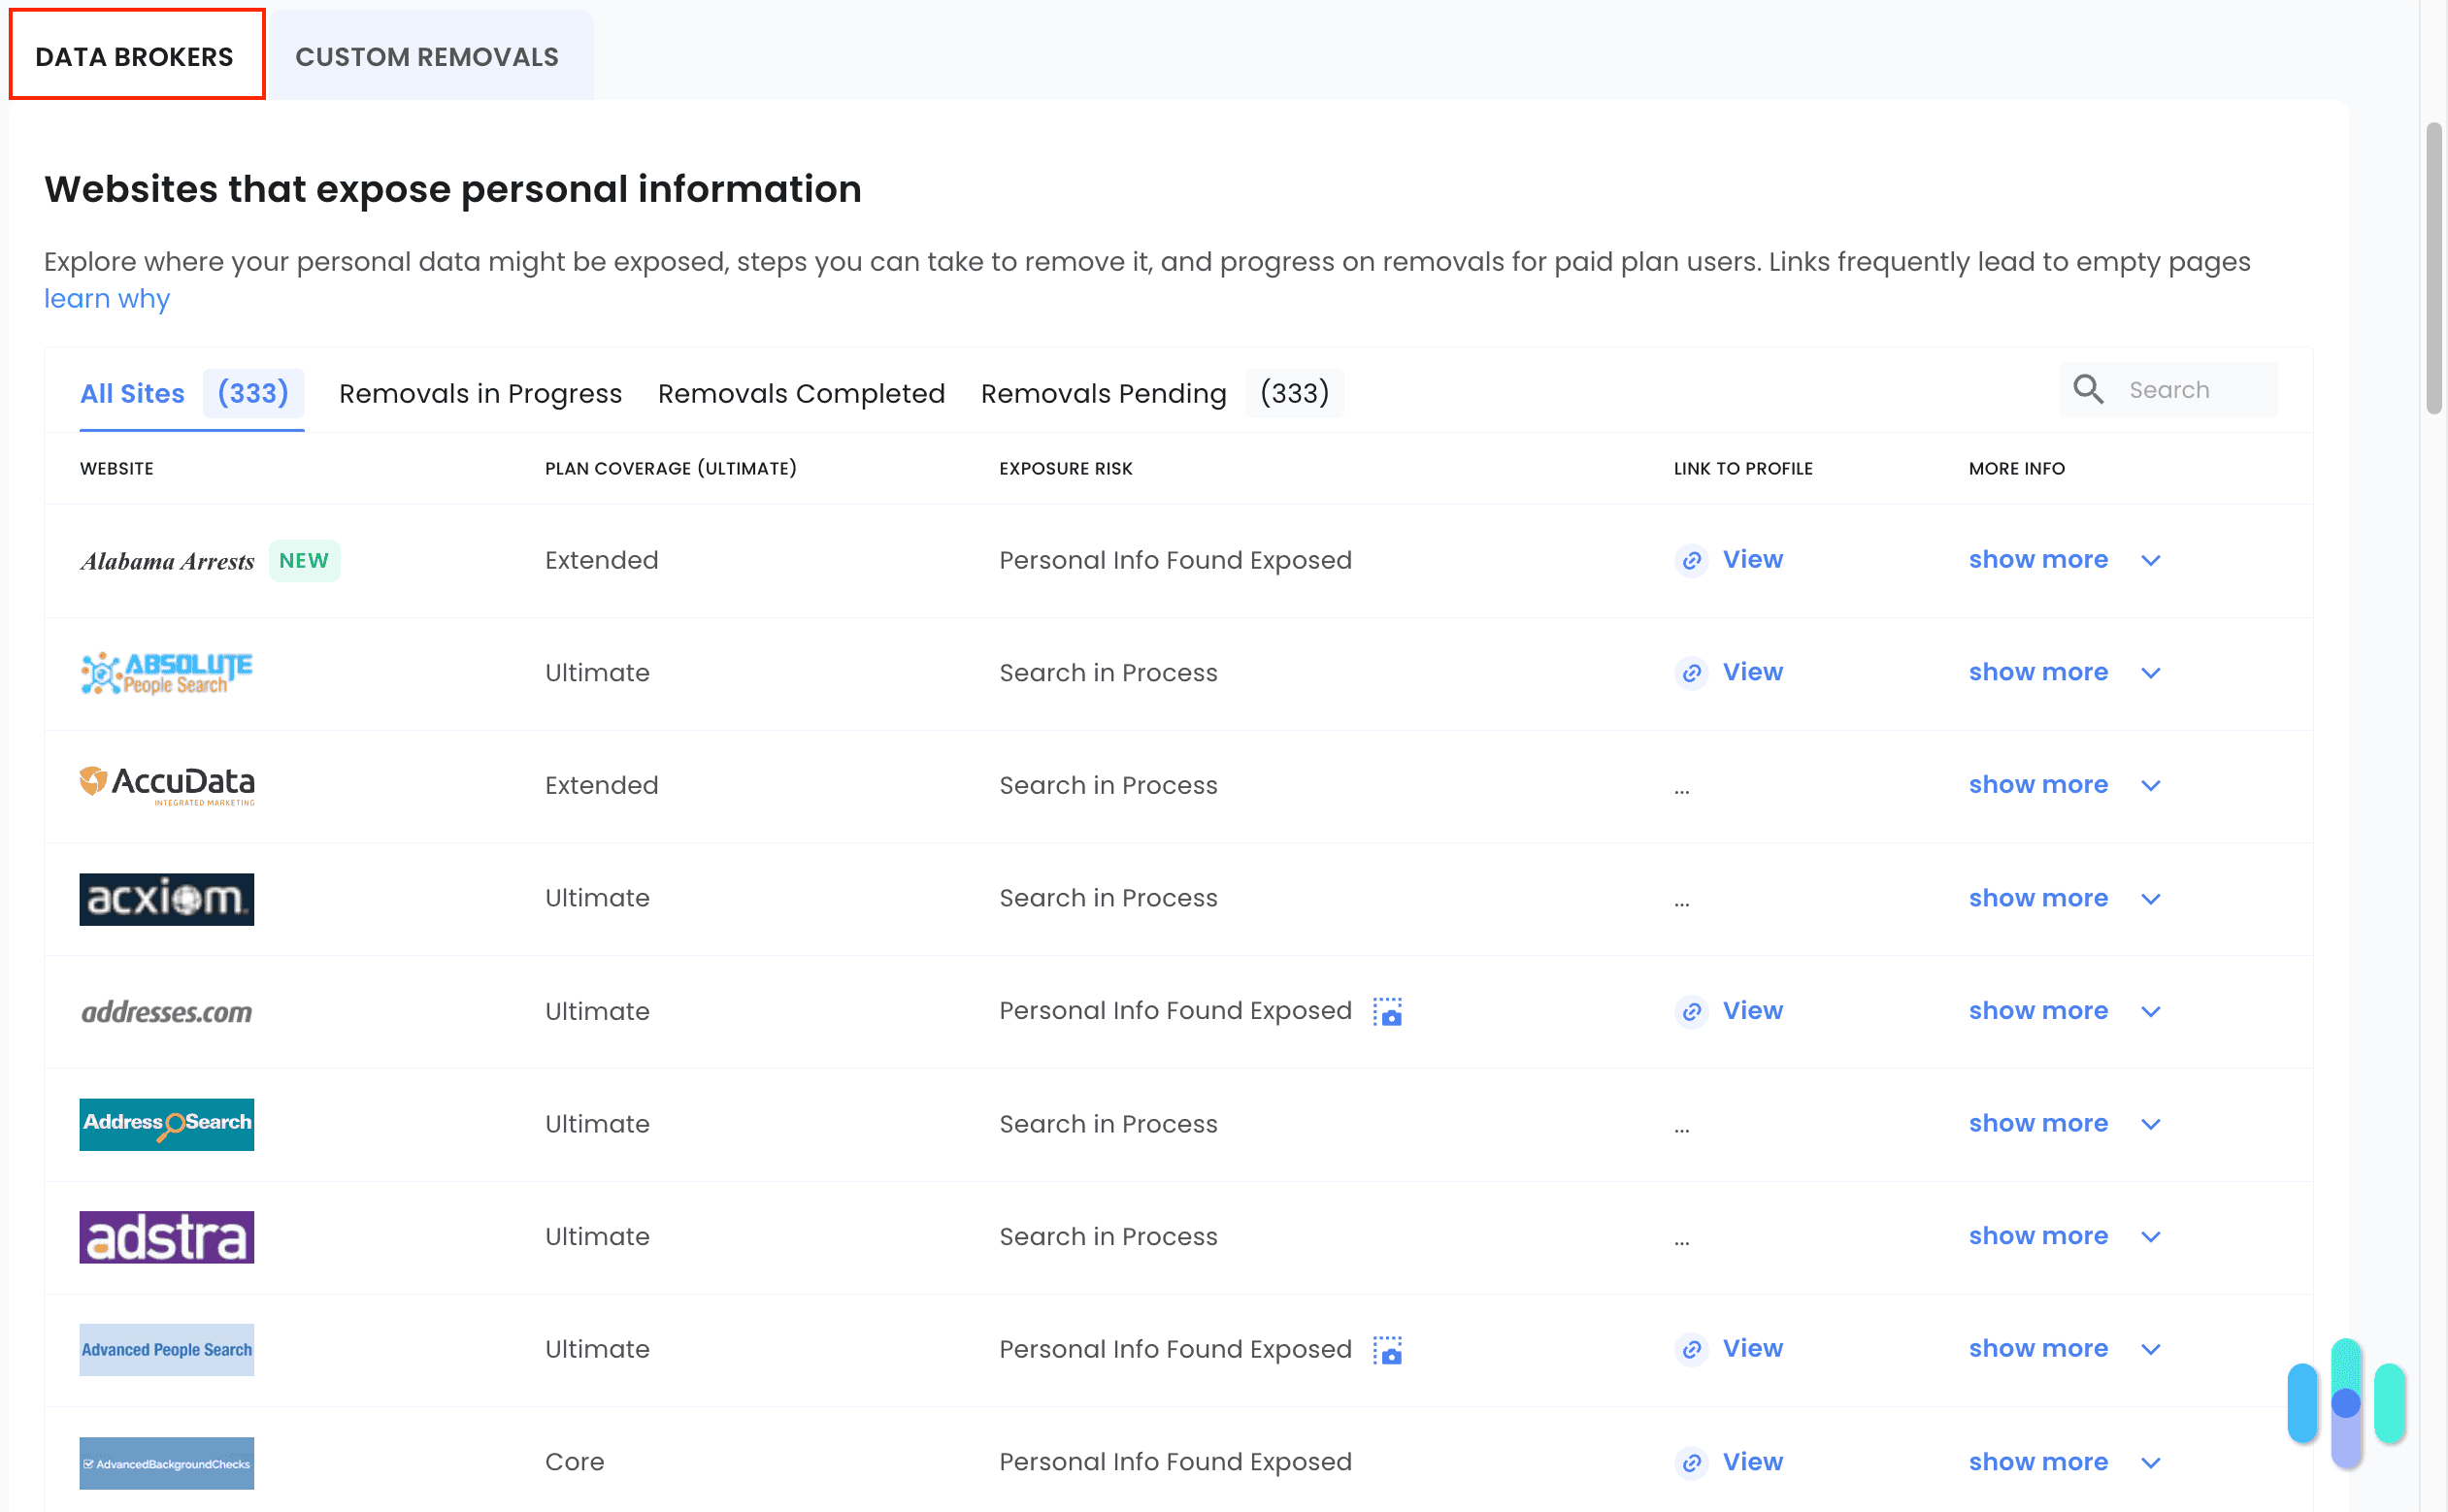Image resolution: width=2448 pixels, height=1512 pixels.
Task: Click the learn why link
Action: click(x=106, y=298)
